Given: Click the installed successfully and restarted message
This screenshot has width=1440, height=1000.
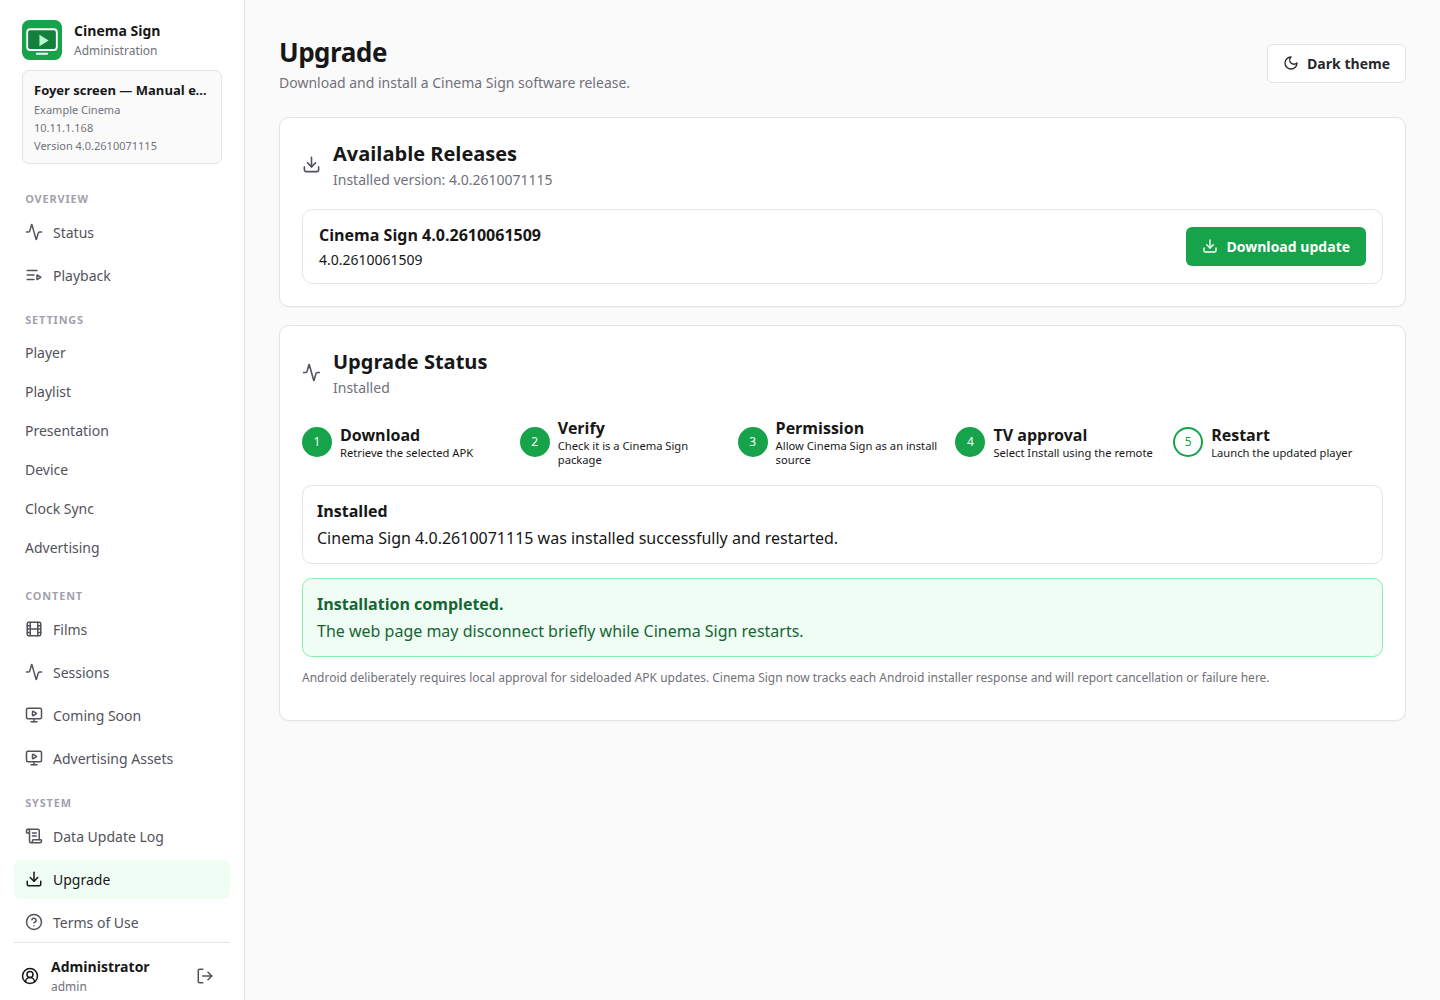Looking at the screenshot, I should coord(577,538).
